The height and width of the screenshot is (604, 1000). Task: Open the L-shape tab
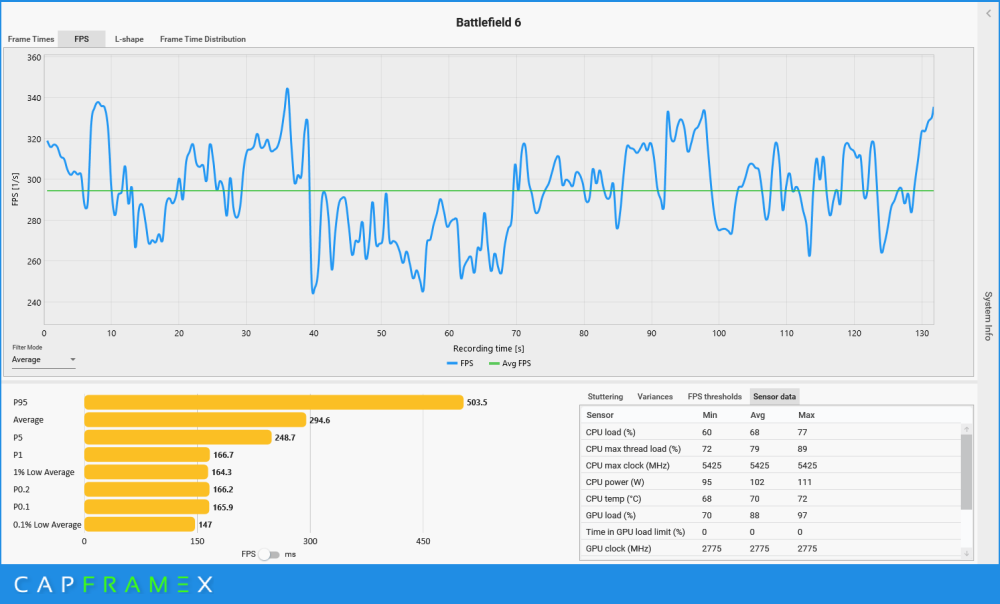129,39
